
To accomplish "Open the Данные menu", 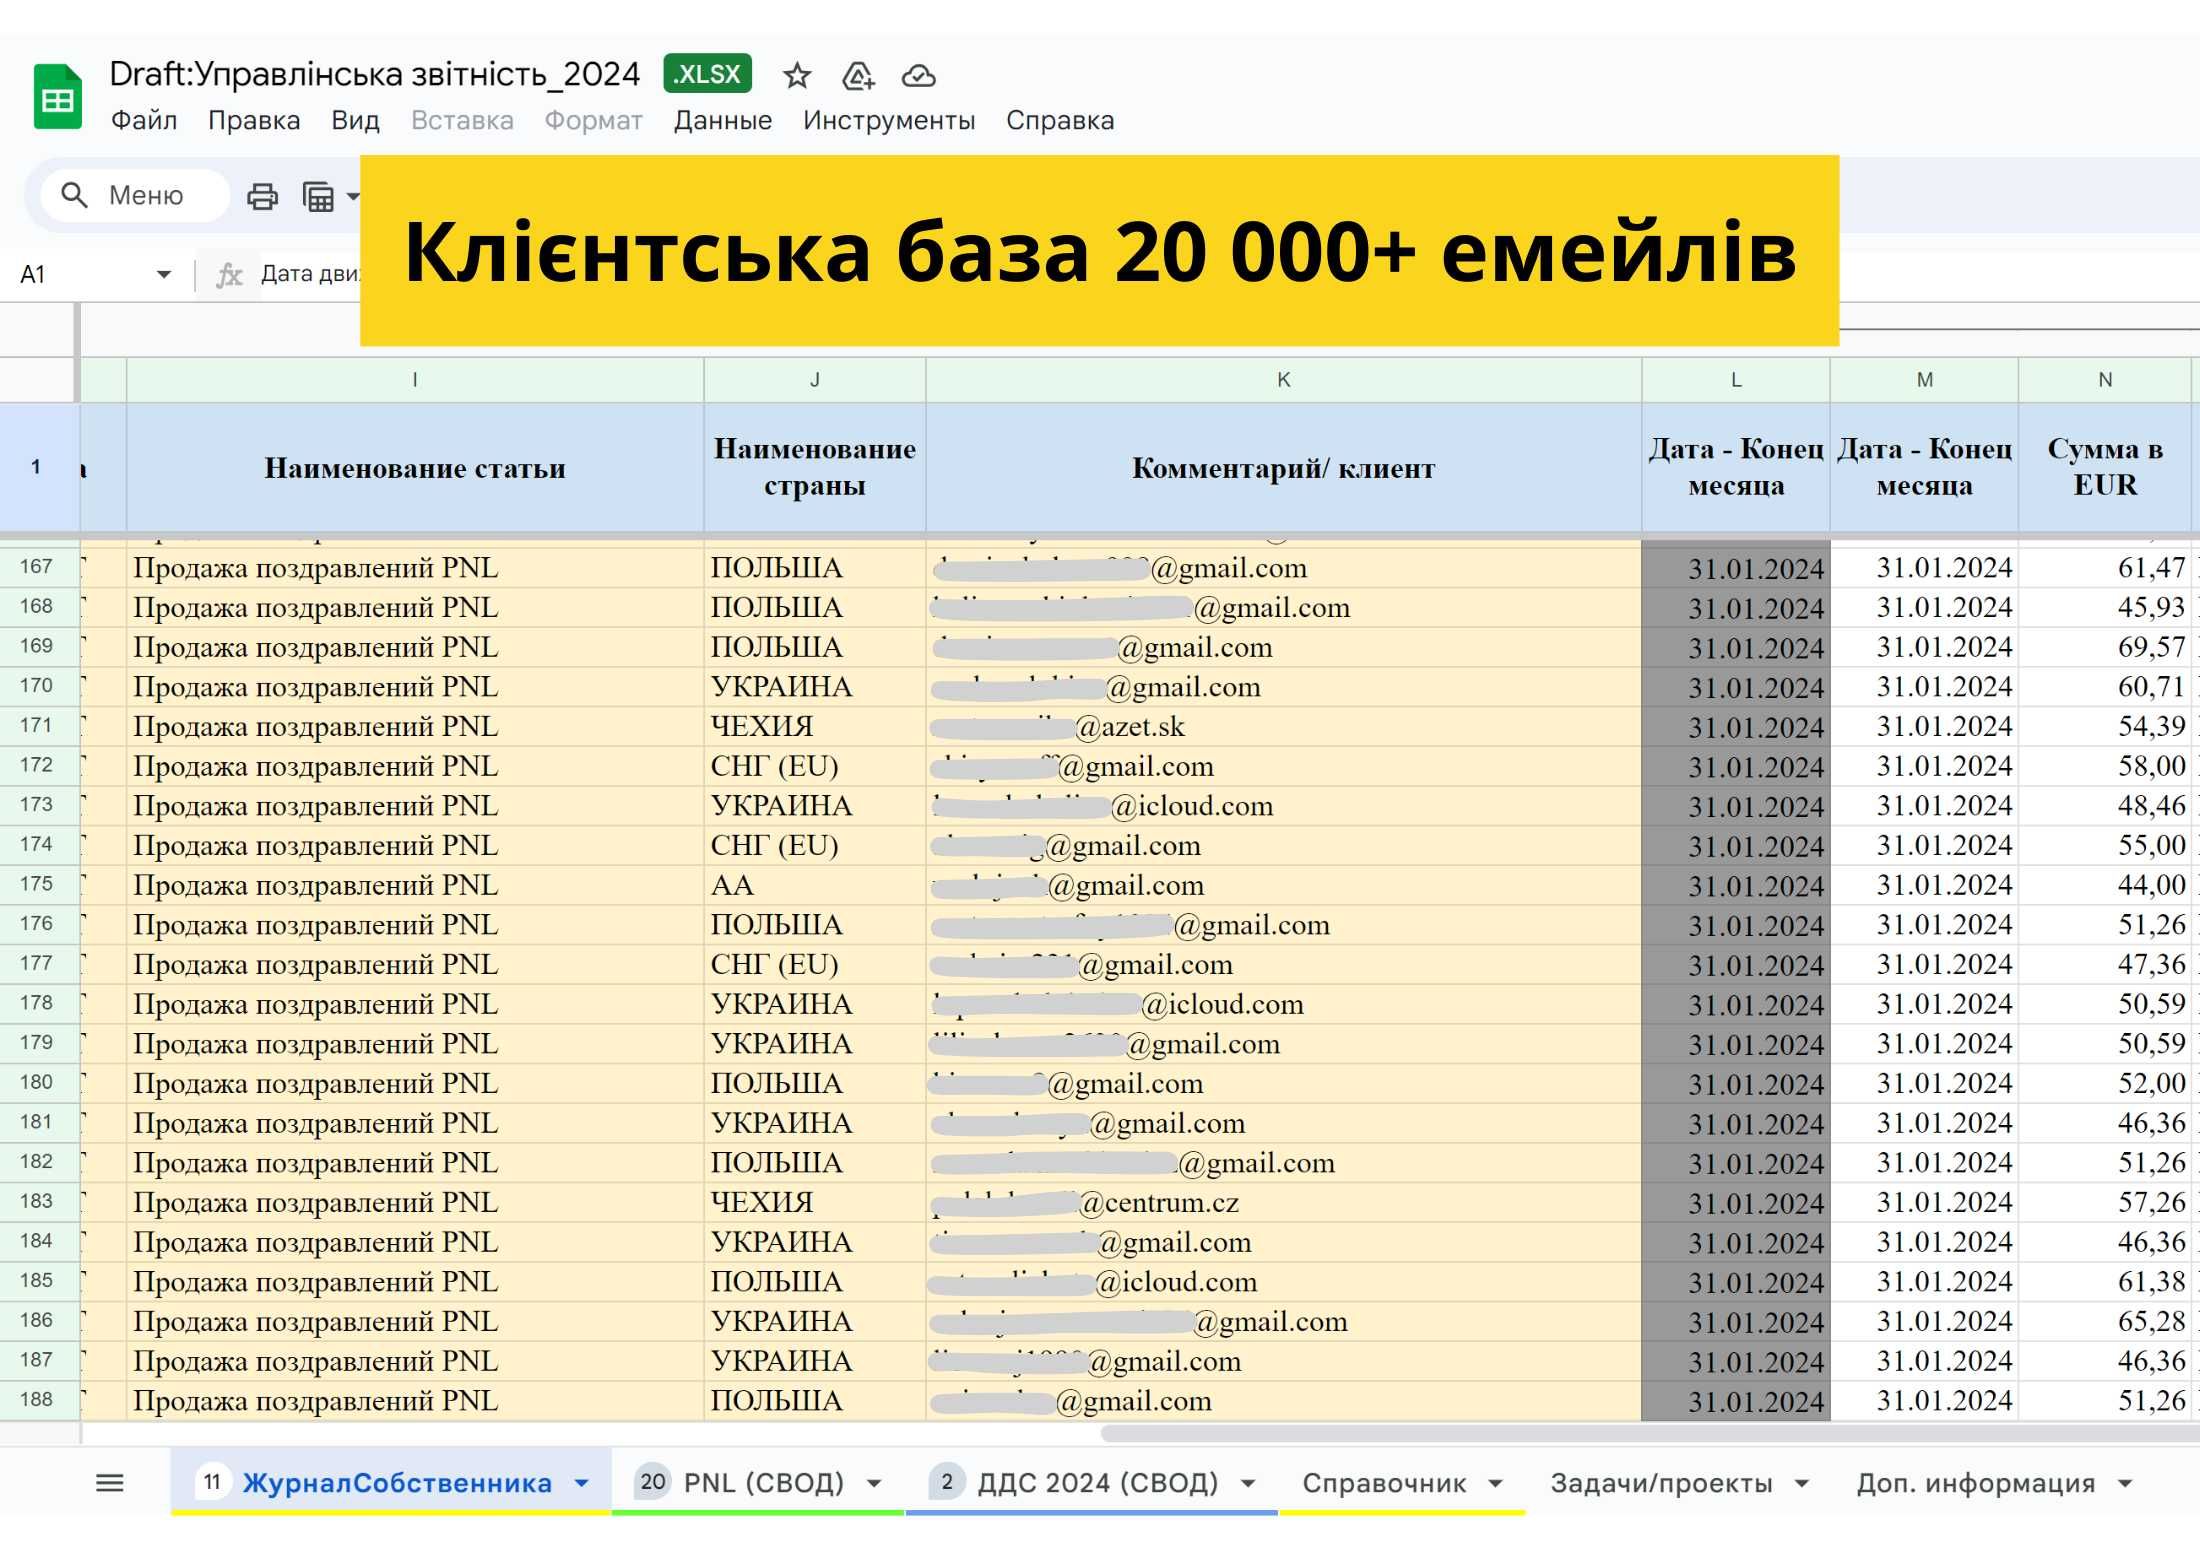I will point(723,121).
